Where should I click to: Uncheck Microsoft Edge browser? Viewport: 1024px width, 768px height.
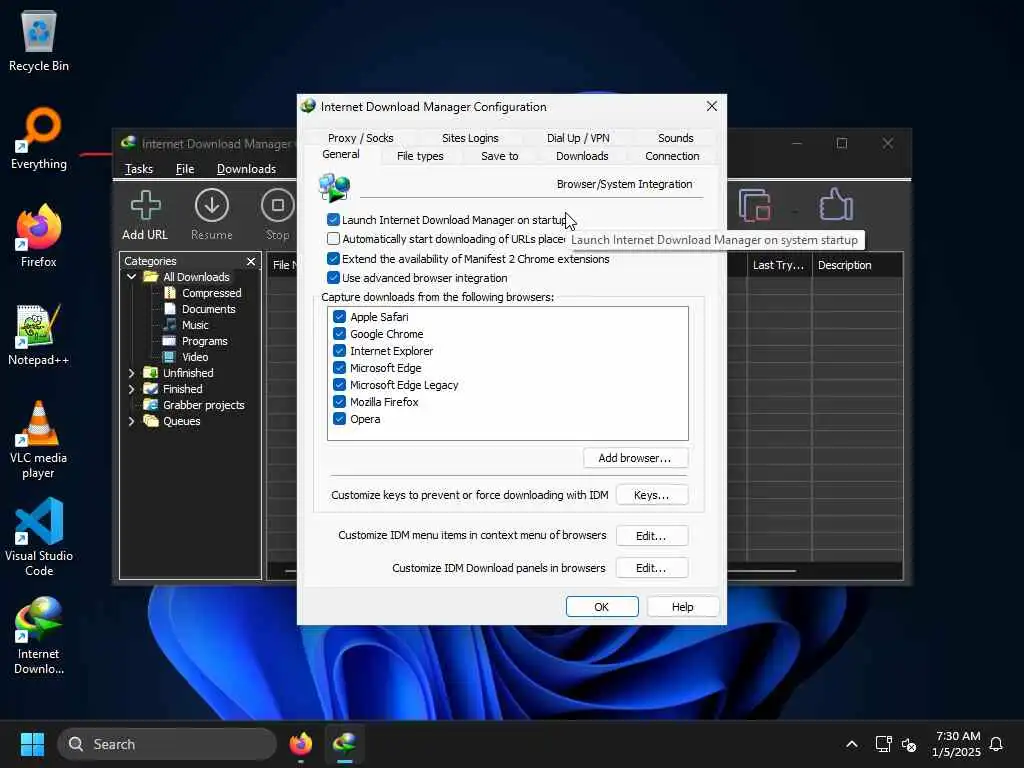pos(339,368)
